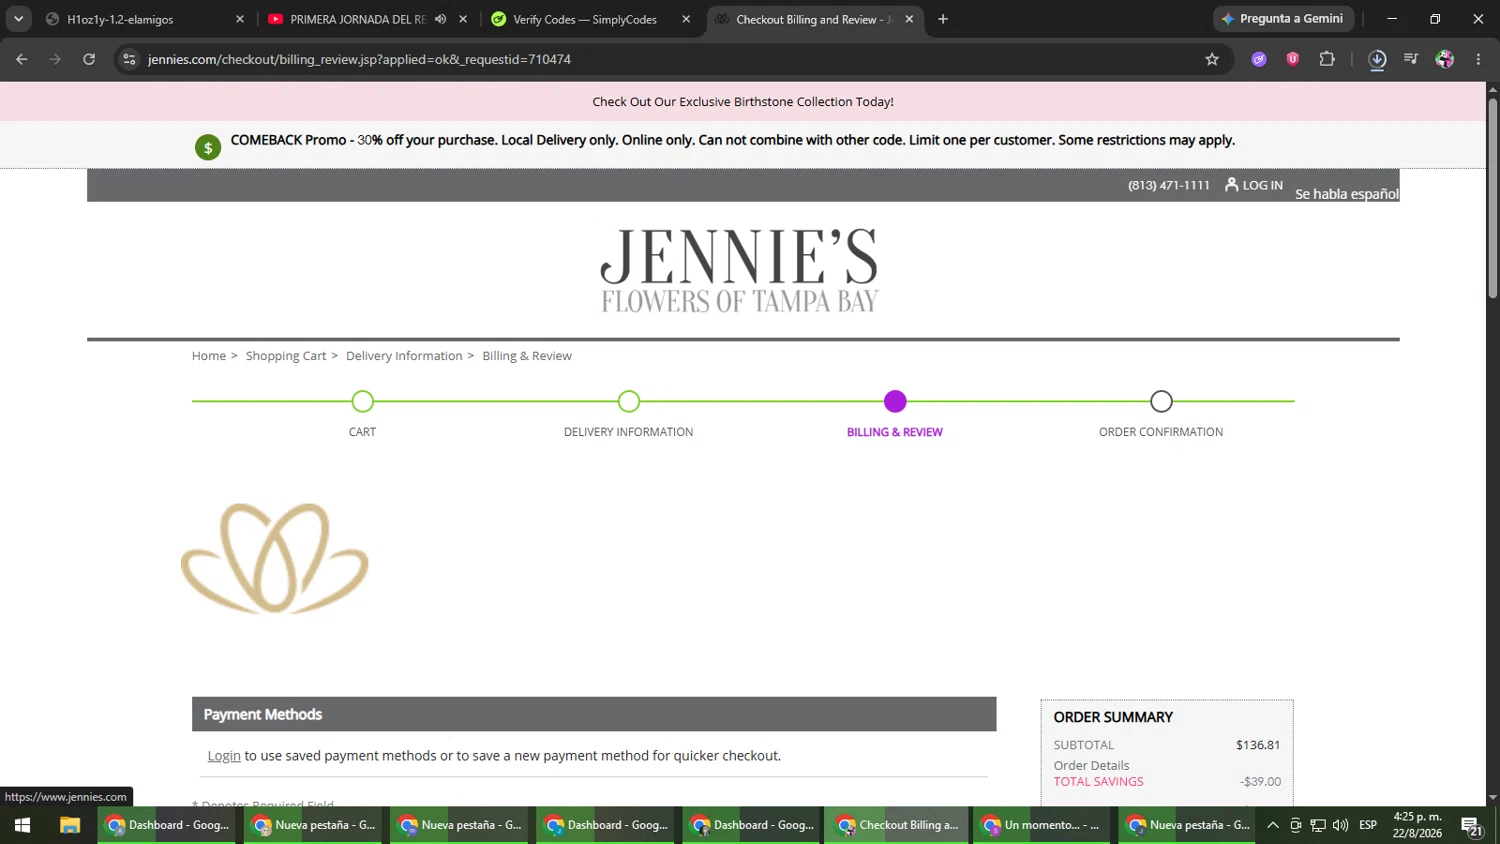
Task: Click the Order Details label
Action: click(1091, 766)
